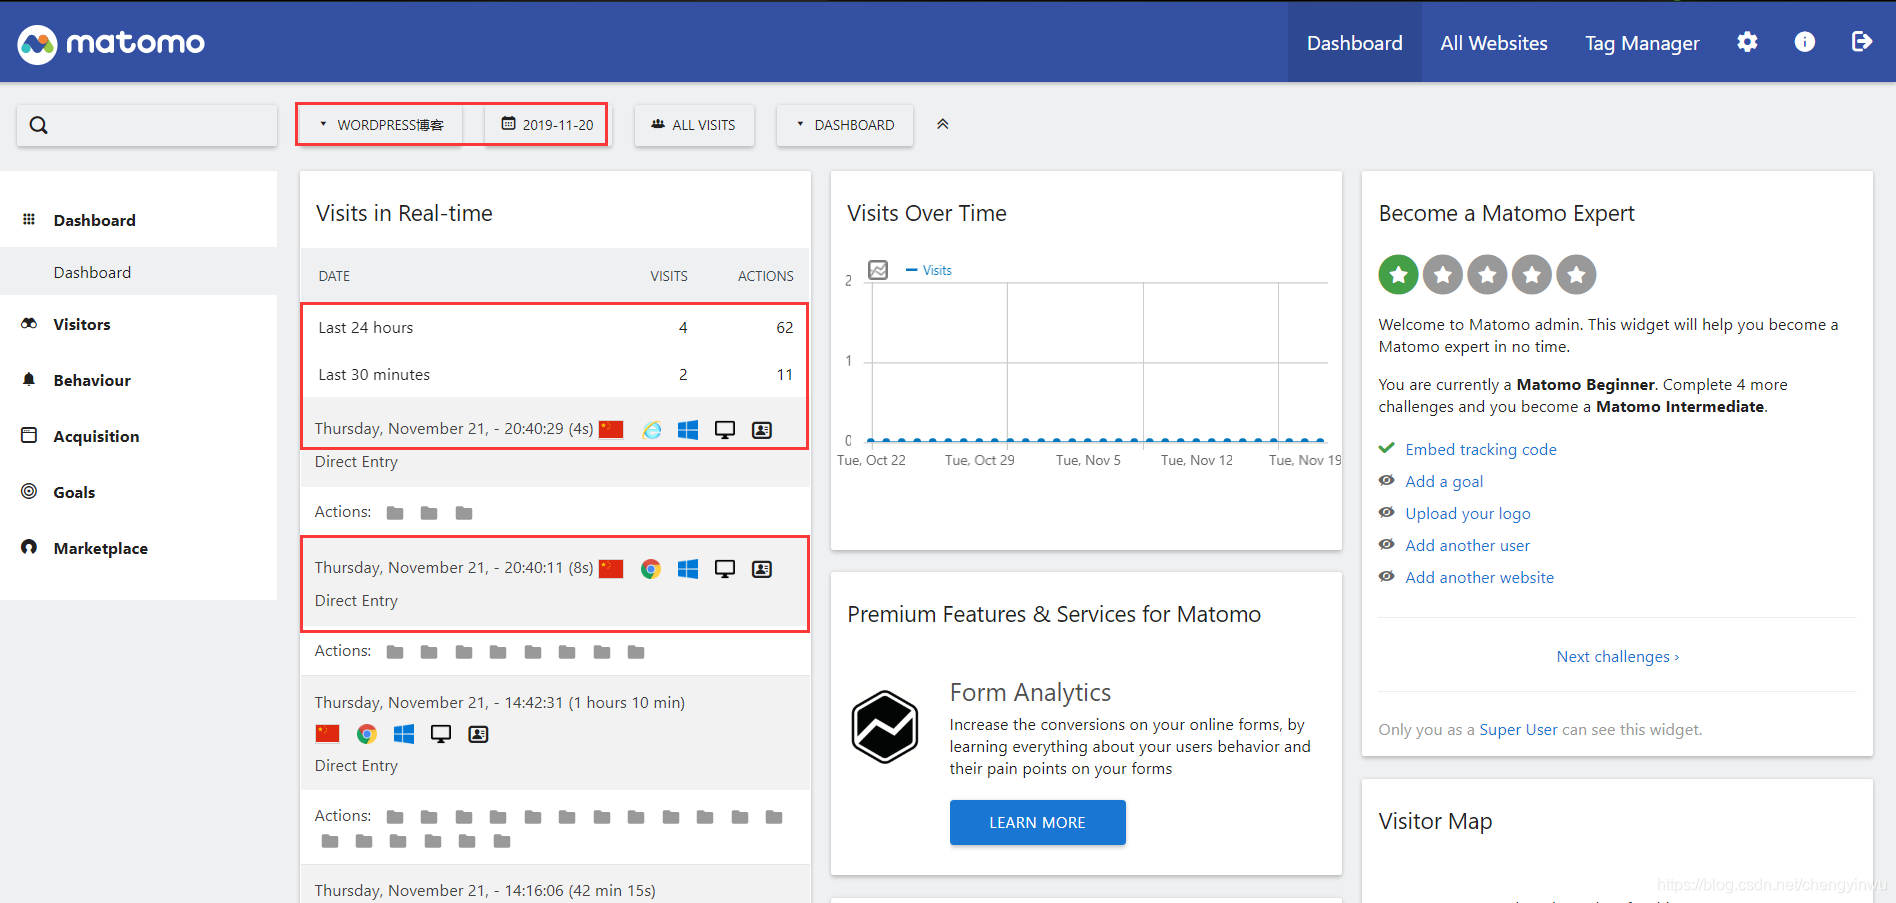
Task: Click first action folder of 20:40:11 visit
Action: coord(395,652)
